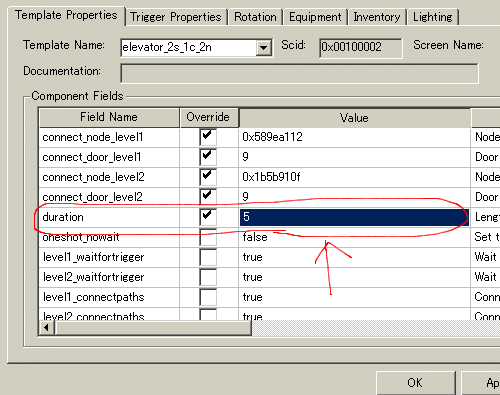Switch to the Trigger Properties tab
Viewport: 500px width, 395px height.
click(x=176, y=17)
